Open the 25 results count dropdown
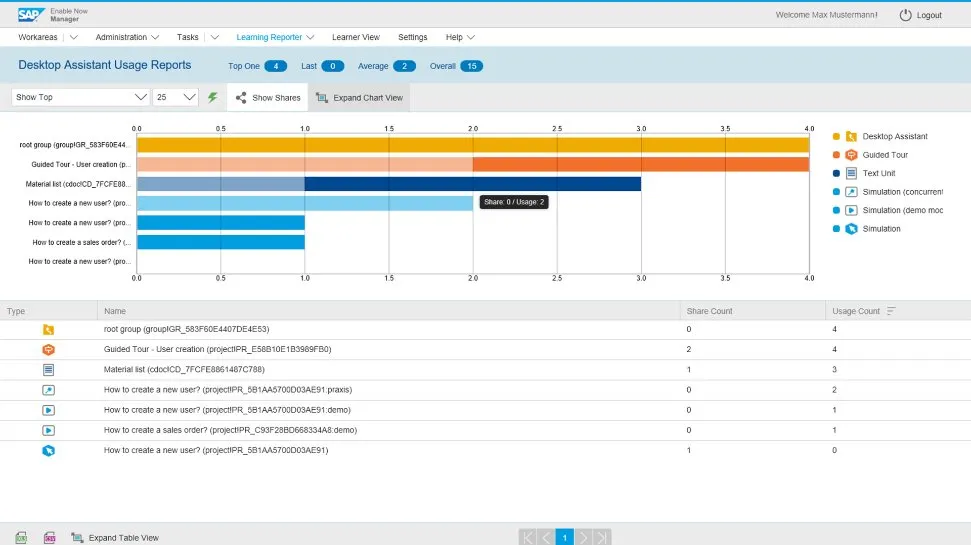Screen dimensions: 971x545 [x=176, y=97]
